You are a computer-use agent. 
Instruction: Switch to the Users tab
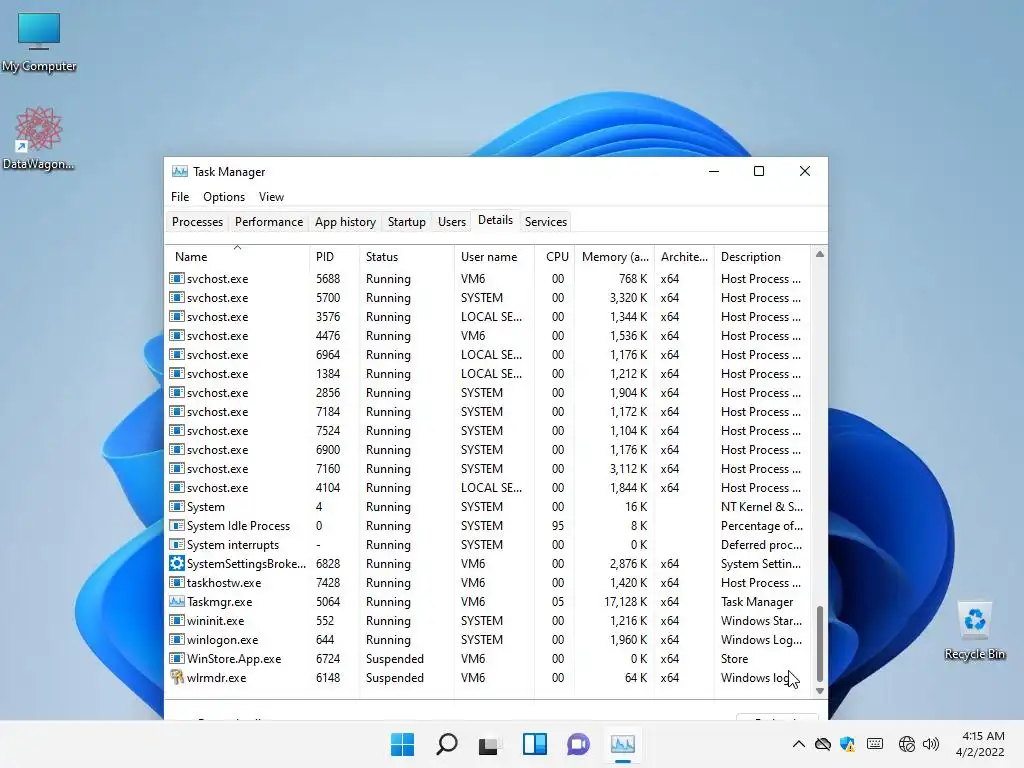[452, 222]
